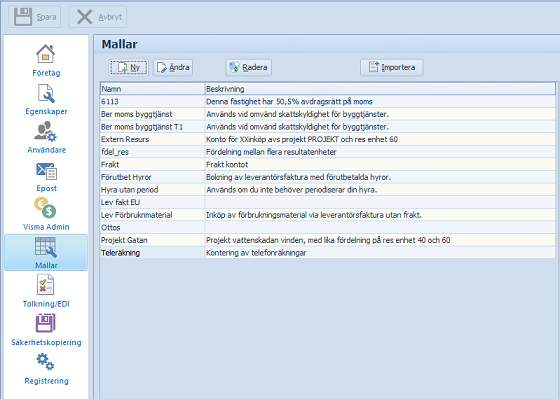Screen dimensions: 560x399
Task: Click the Ny button
Action: (x=128, y=68)
